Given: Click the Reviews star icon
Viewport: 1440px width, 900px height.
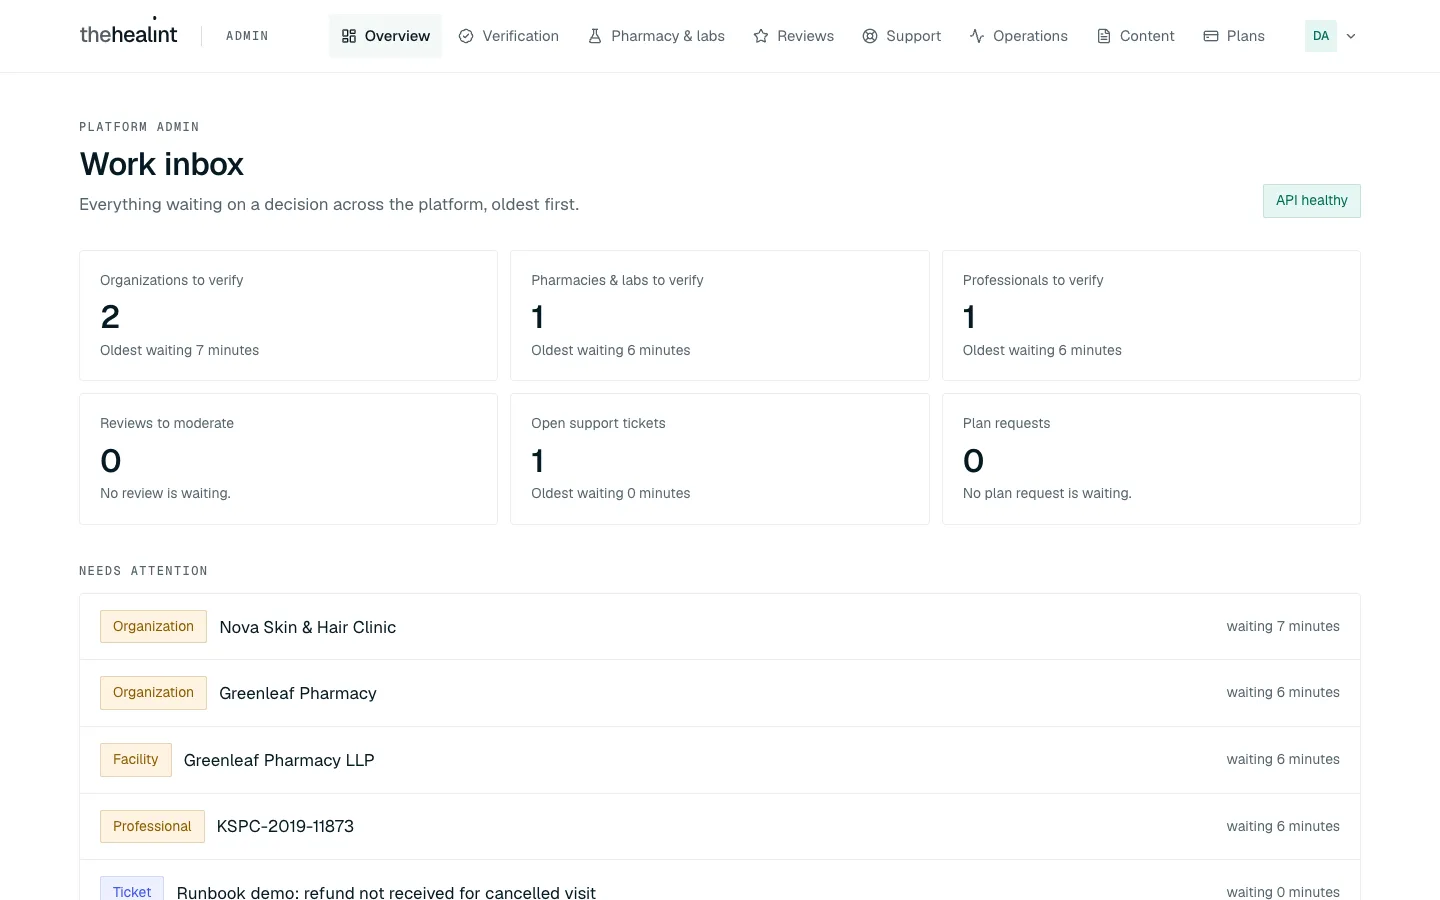Looking at the screenshot, I should [x=761, y=36].
